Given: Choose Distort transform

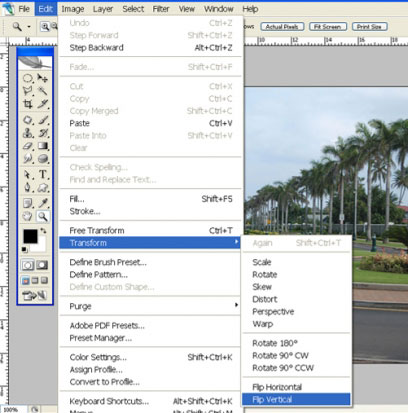Looking at the screenshot, I should point(296,299).
